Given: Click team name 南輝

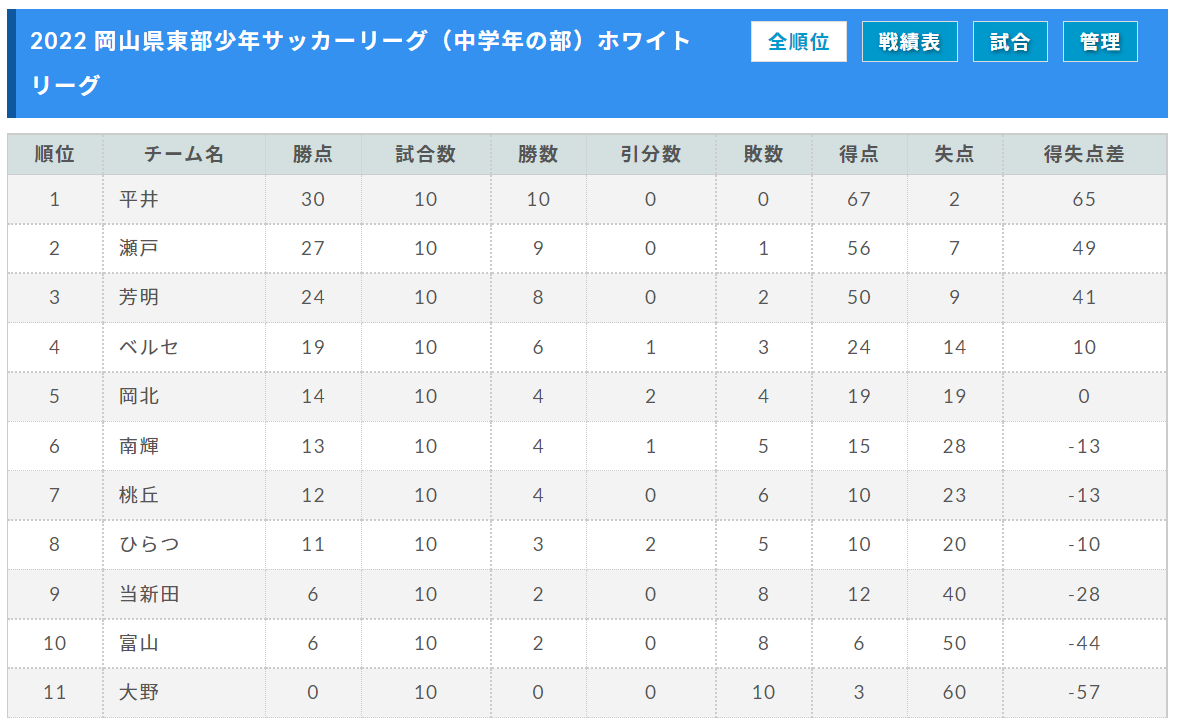Looking at the screenshot, I should [139, 446].
